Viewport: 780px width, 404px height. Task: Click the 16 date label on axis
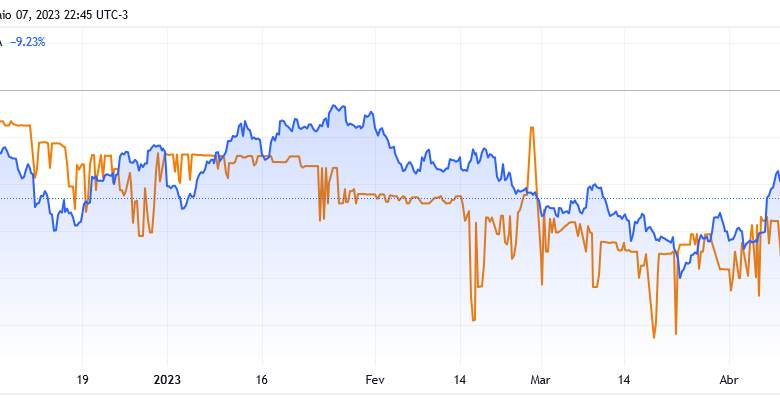pos(262,380)
